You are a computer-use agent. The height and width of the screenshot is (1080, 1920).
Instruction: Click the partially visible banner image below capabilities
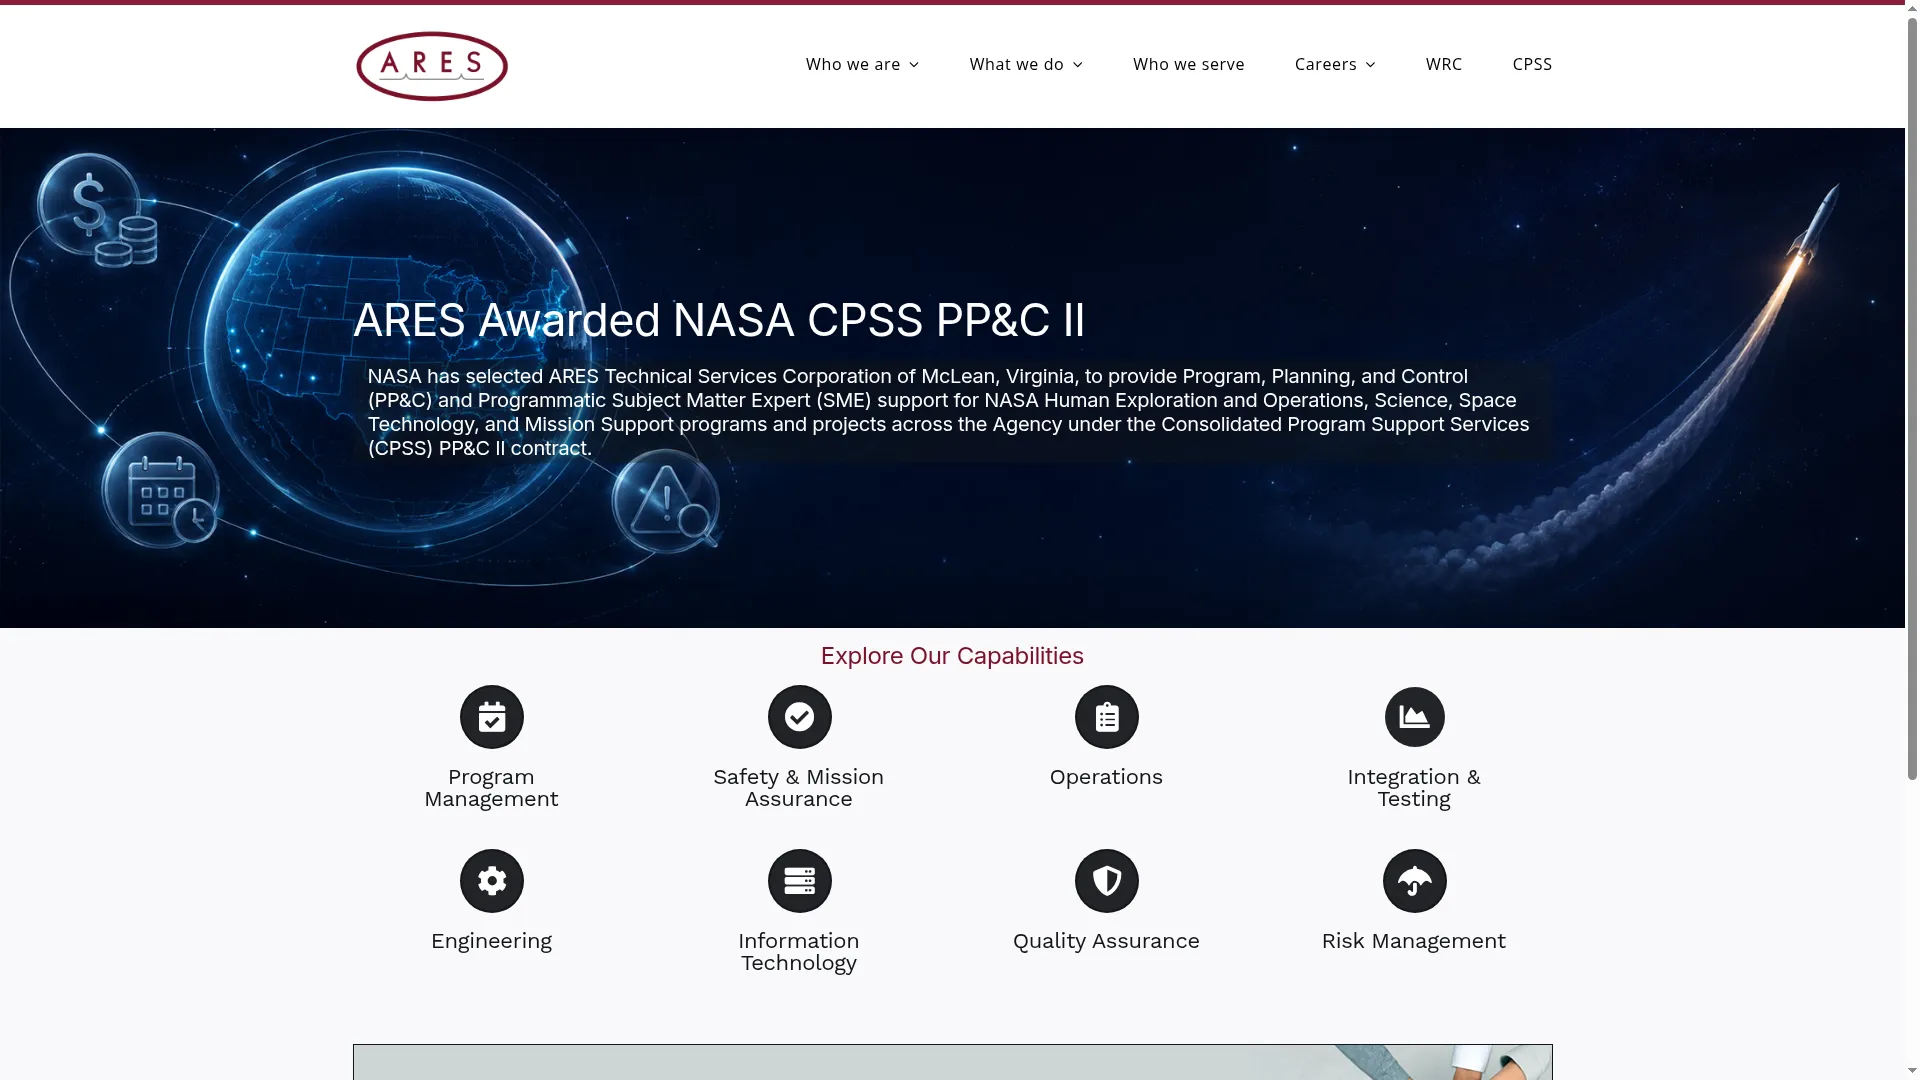coord(952,1062)
